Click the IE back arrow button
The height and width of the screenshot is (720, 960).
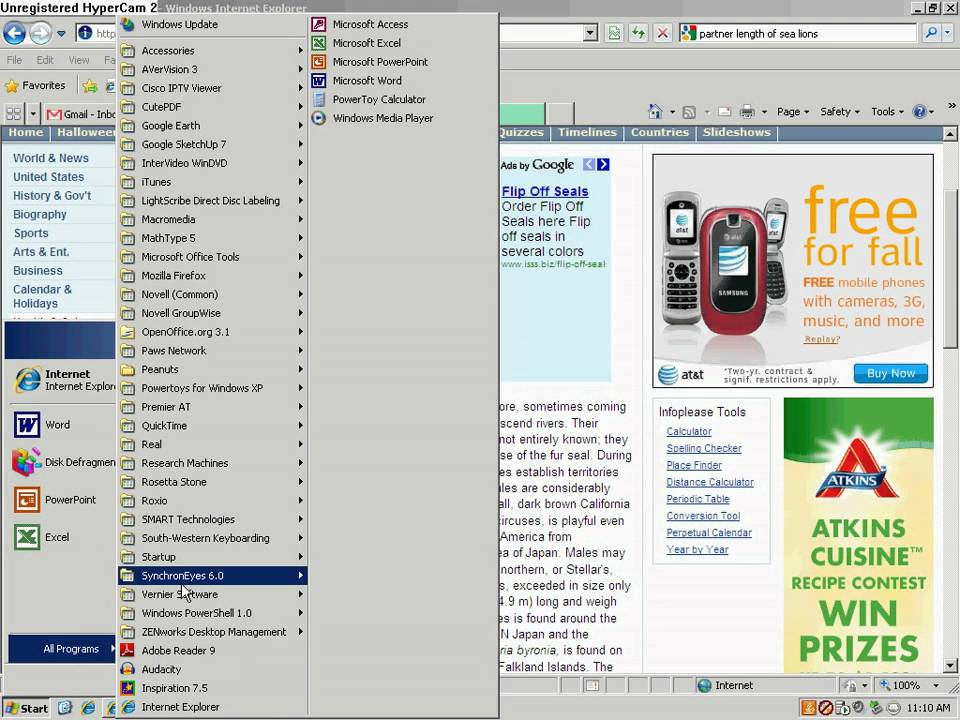coord(15,33)
